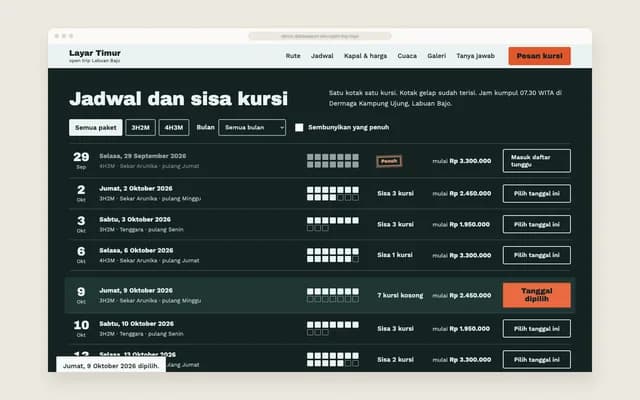Filter trips by 4H3M package
Image resolution: width=640 pixels, height=400 pixels.
click(x=174, y=128)
